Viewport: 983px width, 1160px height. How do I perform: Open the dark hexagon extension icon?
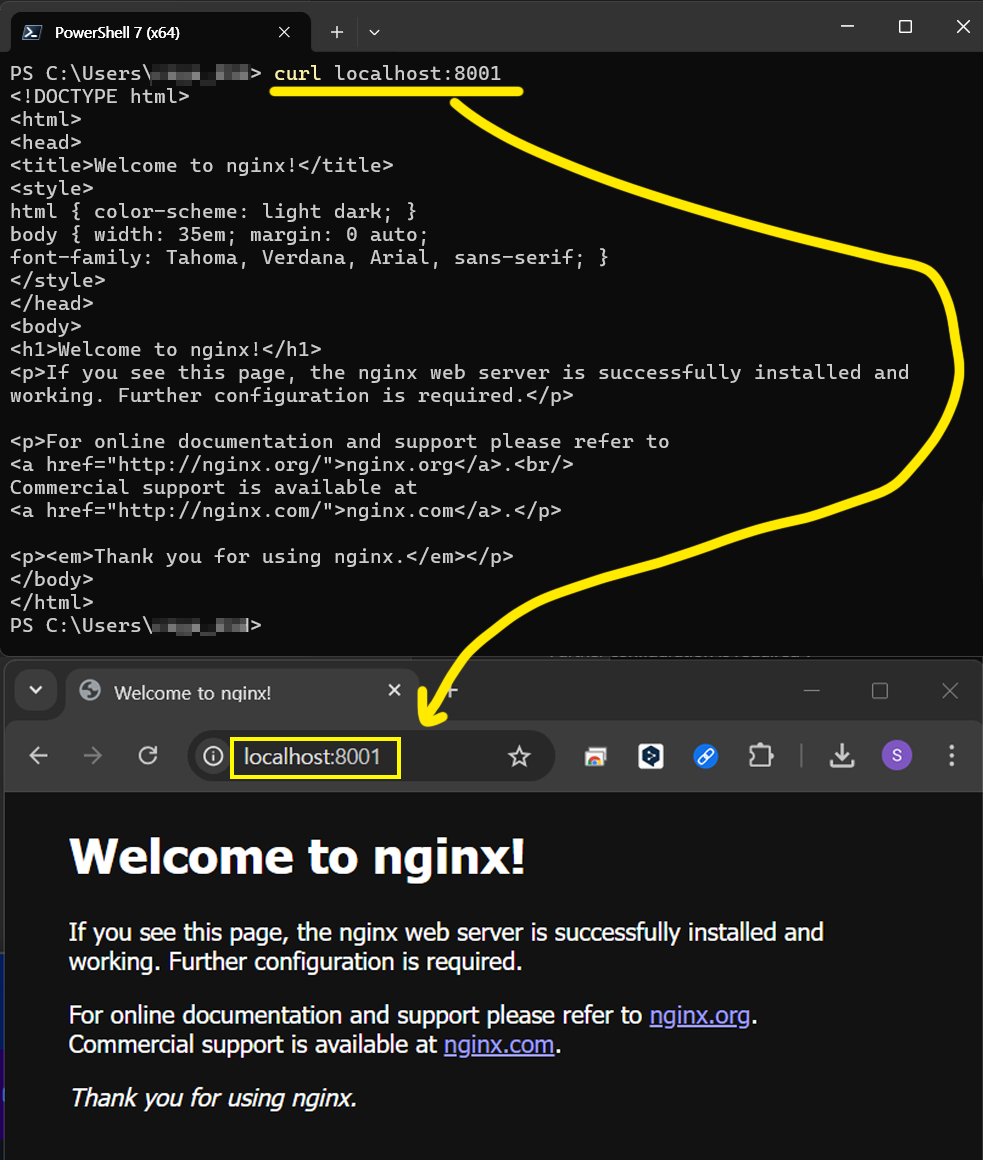coord(651,756)
